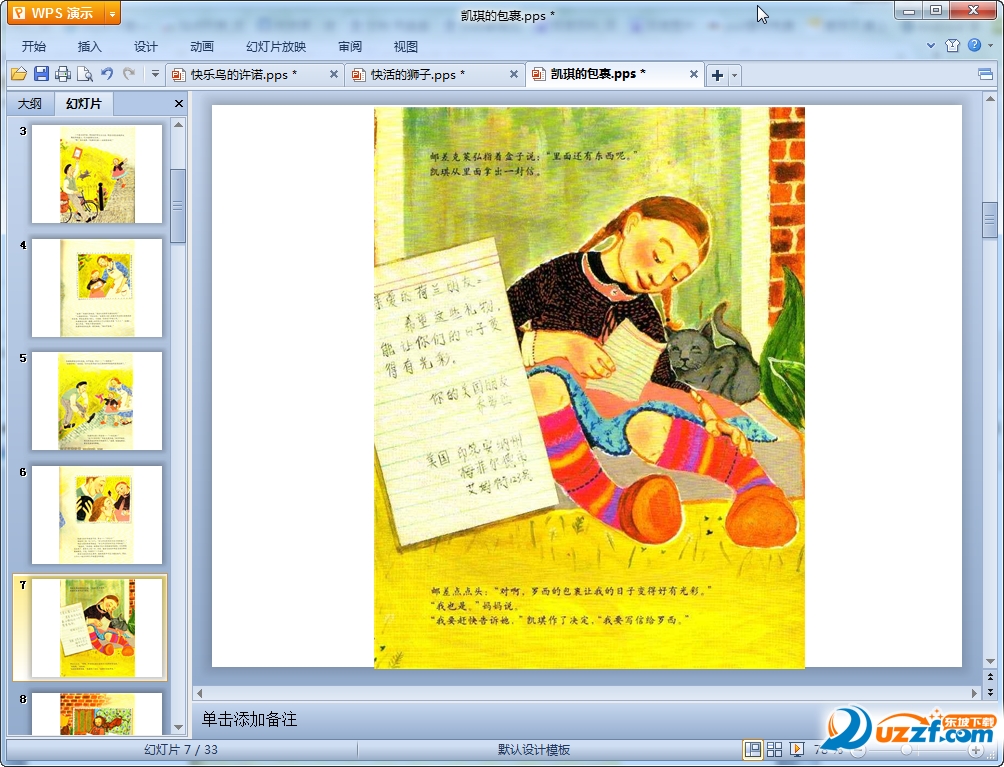Open the 插入 ribbon tab
This screenshot has width=1004, height=767.
coord(89,46)
